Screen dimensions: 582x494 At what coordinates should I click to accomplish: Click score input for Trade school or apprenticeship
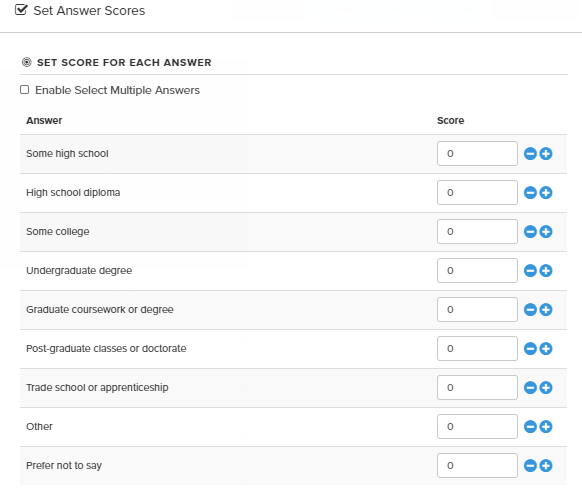click(477, 387)
